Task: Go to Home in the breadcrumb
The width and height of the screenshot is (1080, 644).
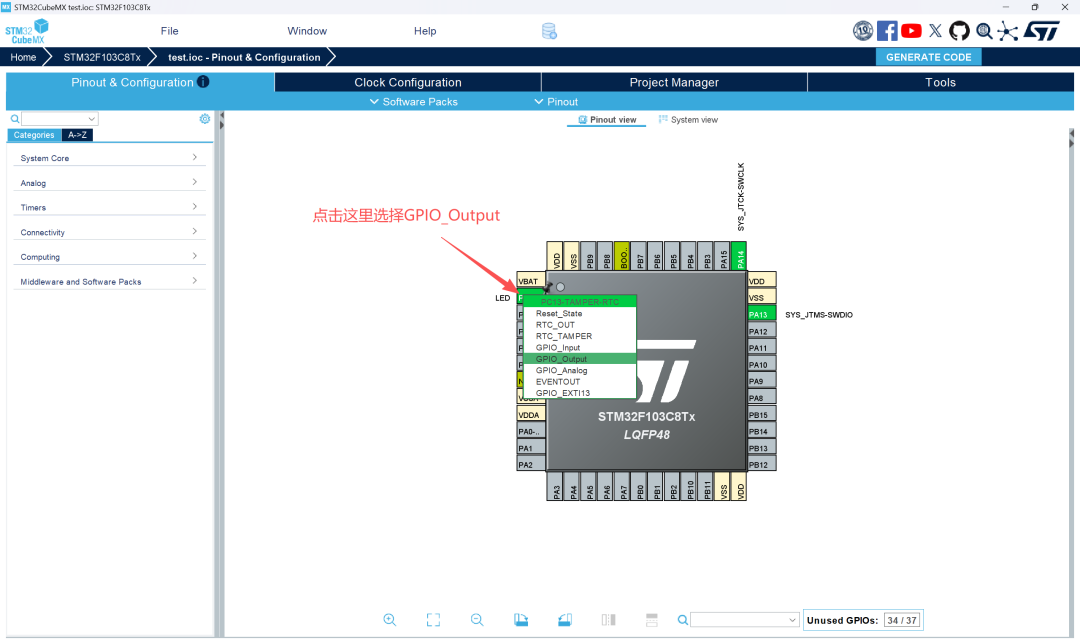Action: click(23, 57)
